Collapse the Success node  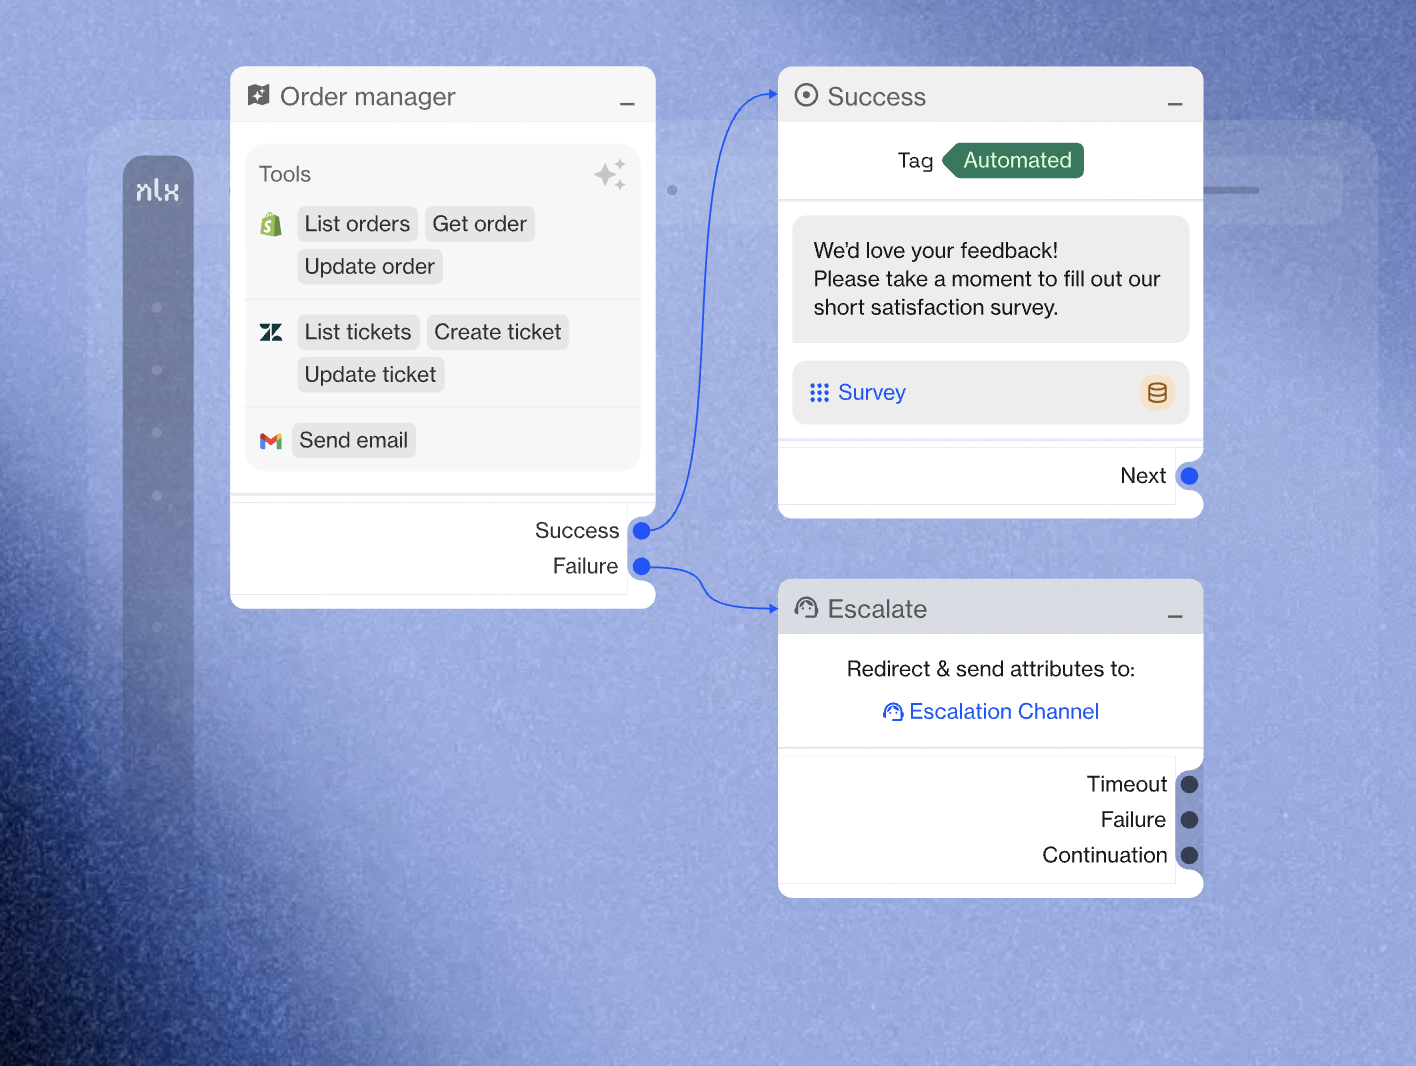(1175, 103)
